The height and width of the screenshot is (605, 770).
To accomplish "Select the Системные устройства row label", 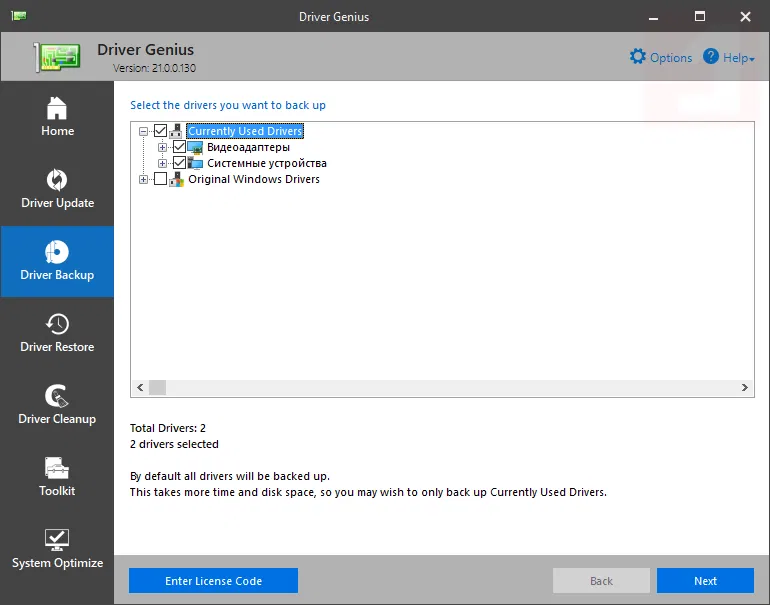I will (x=267, y=163).
